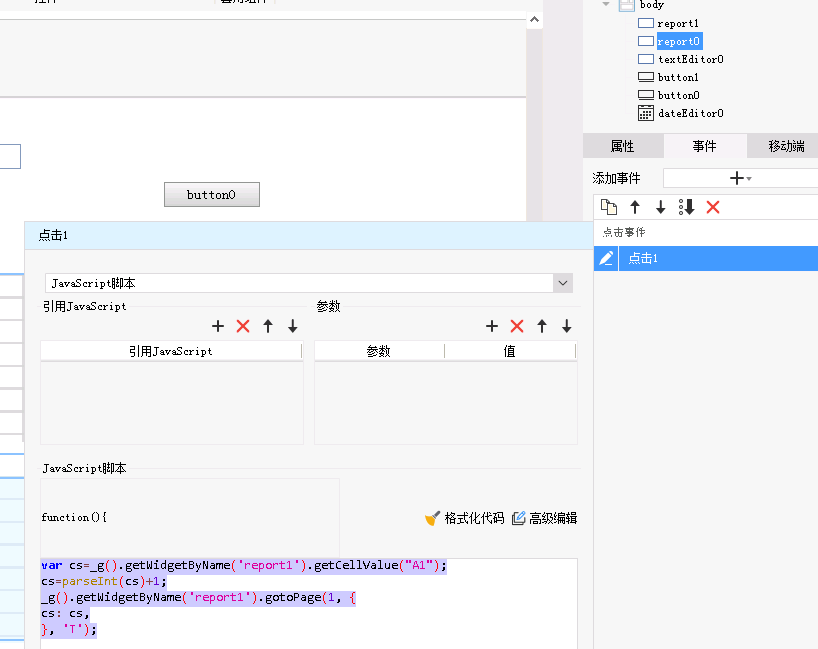This screenshot has height=649, width=818.
Task: Click the gotoPage code line
Action: 198,597
